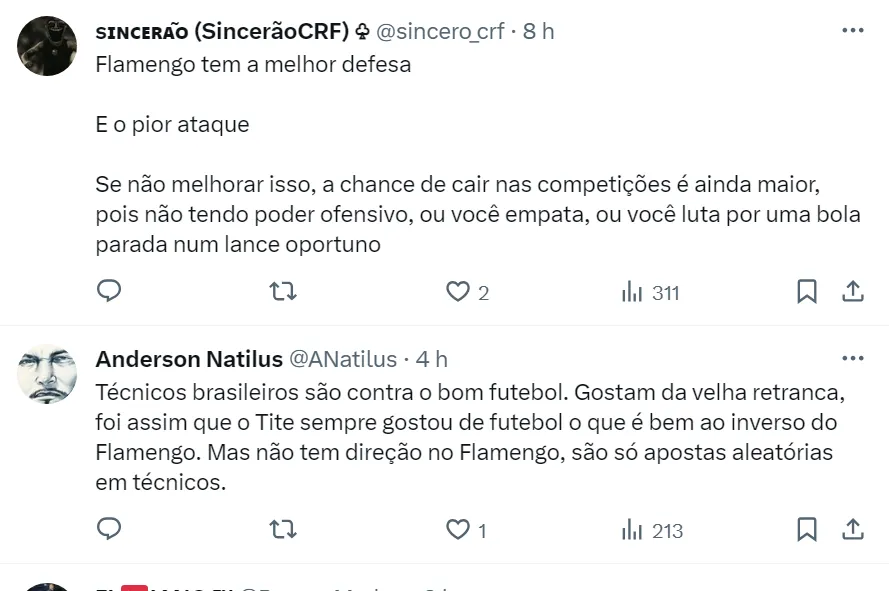Open more options on Anderson Natilus's tweet

click(x=852, y=358)
